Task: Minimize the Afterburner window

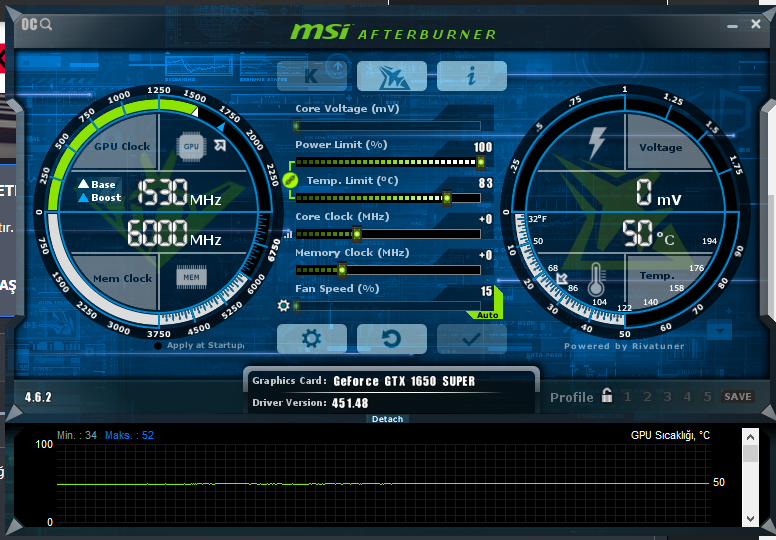Action: point(732,25)
